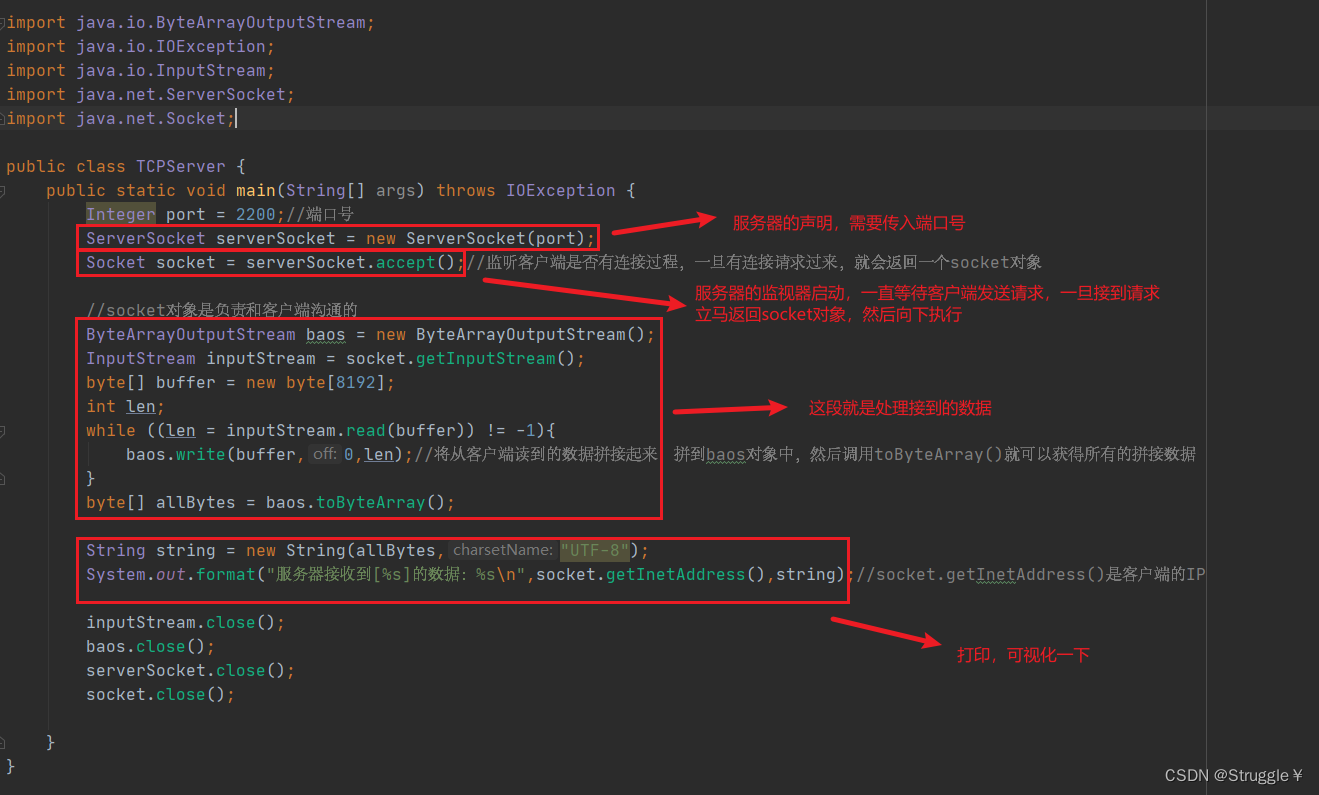
Task: Click comment "//socket.getInetAddress()是客户端的IP"
Action: click(1031, 574)
